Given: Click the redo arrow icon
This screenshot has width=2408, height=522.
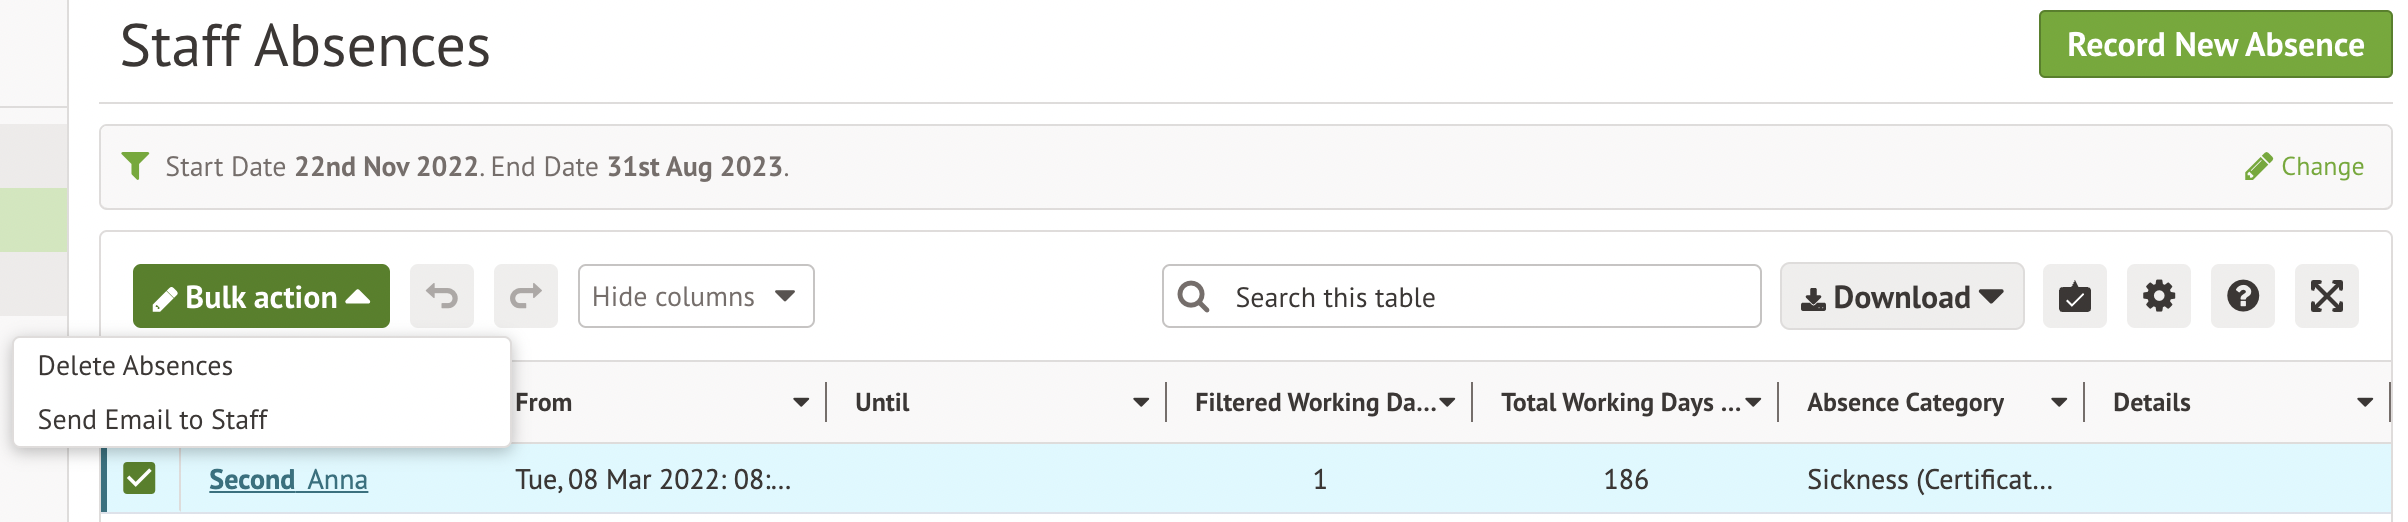Looking at the screenshot, I should pyautogui.click(x=526, y=296).
